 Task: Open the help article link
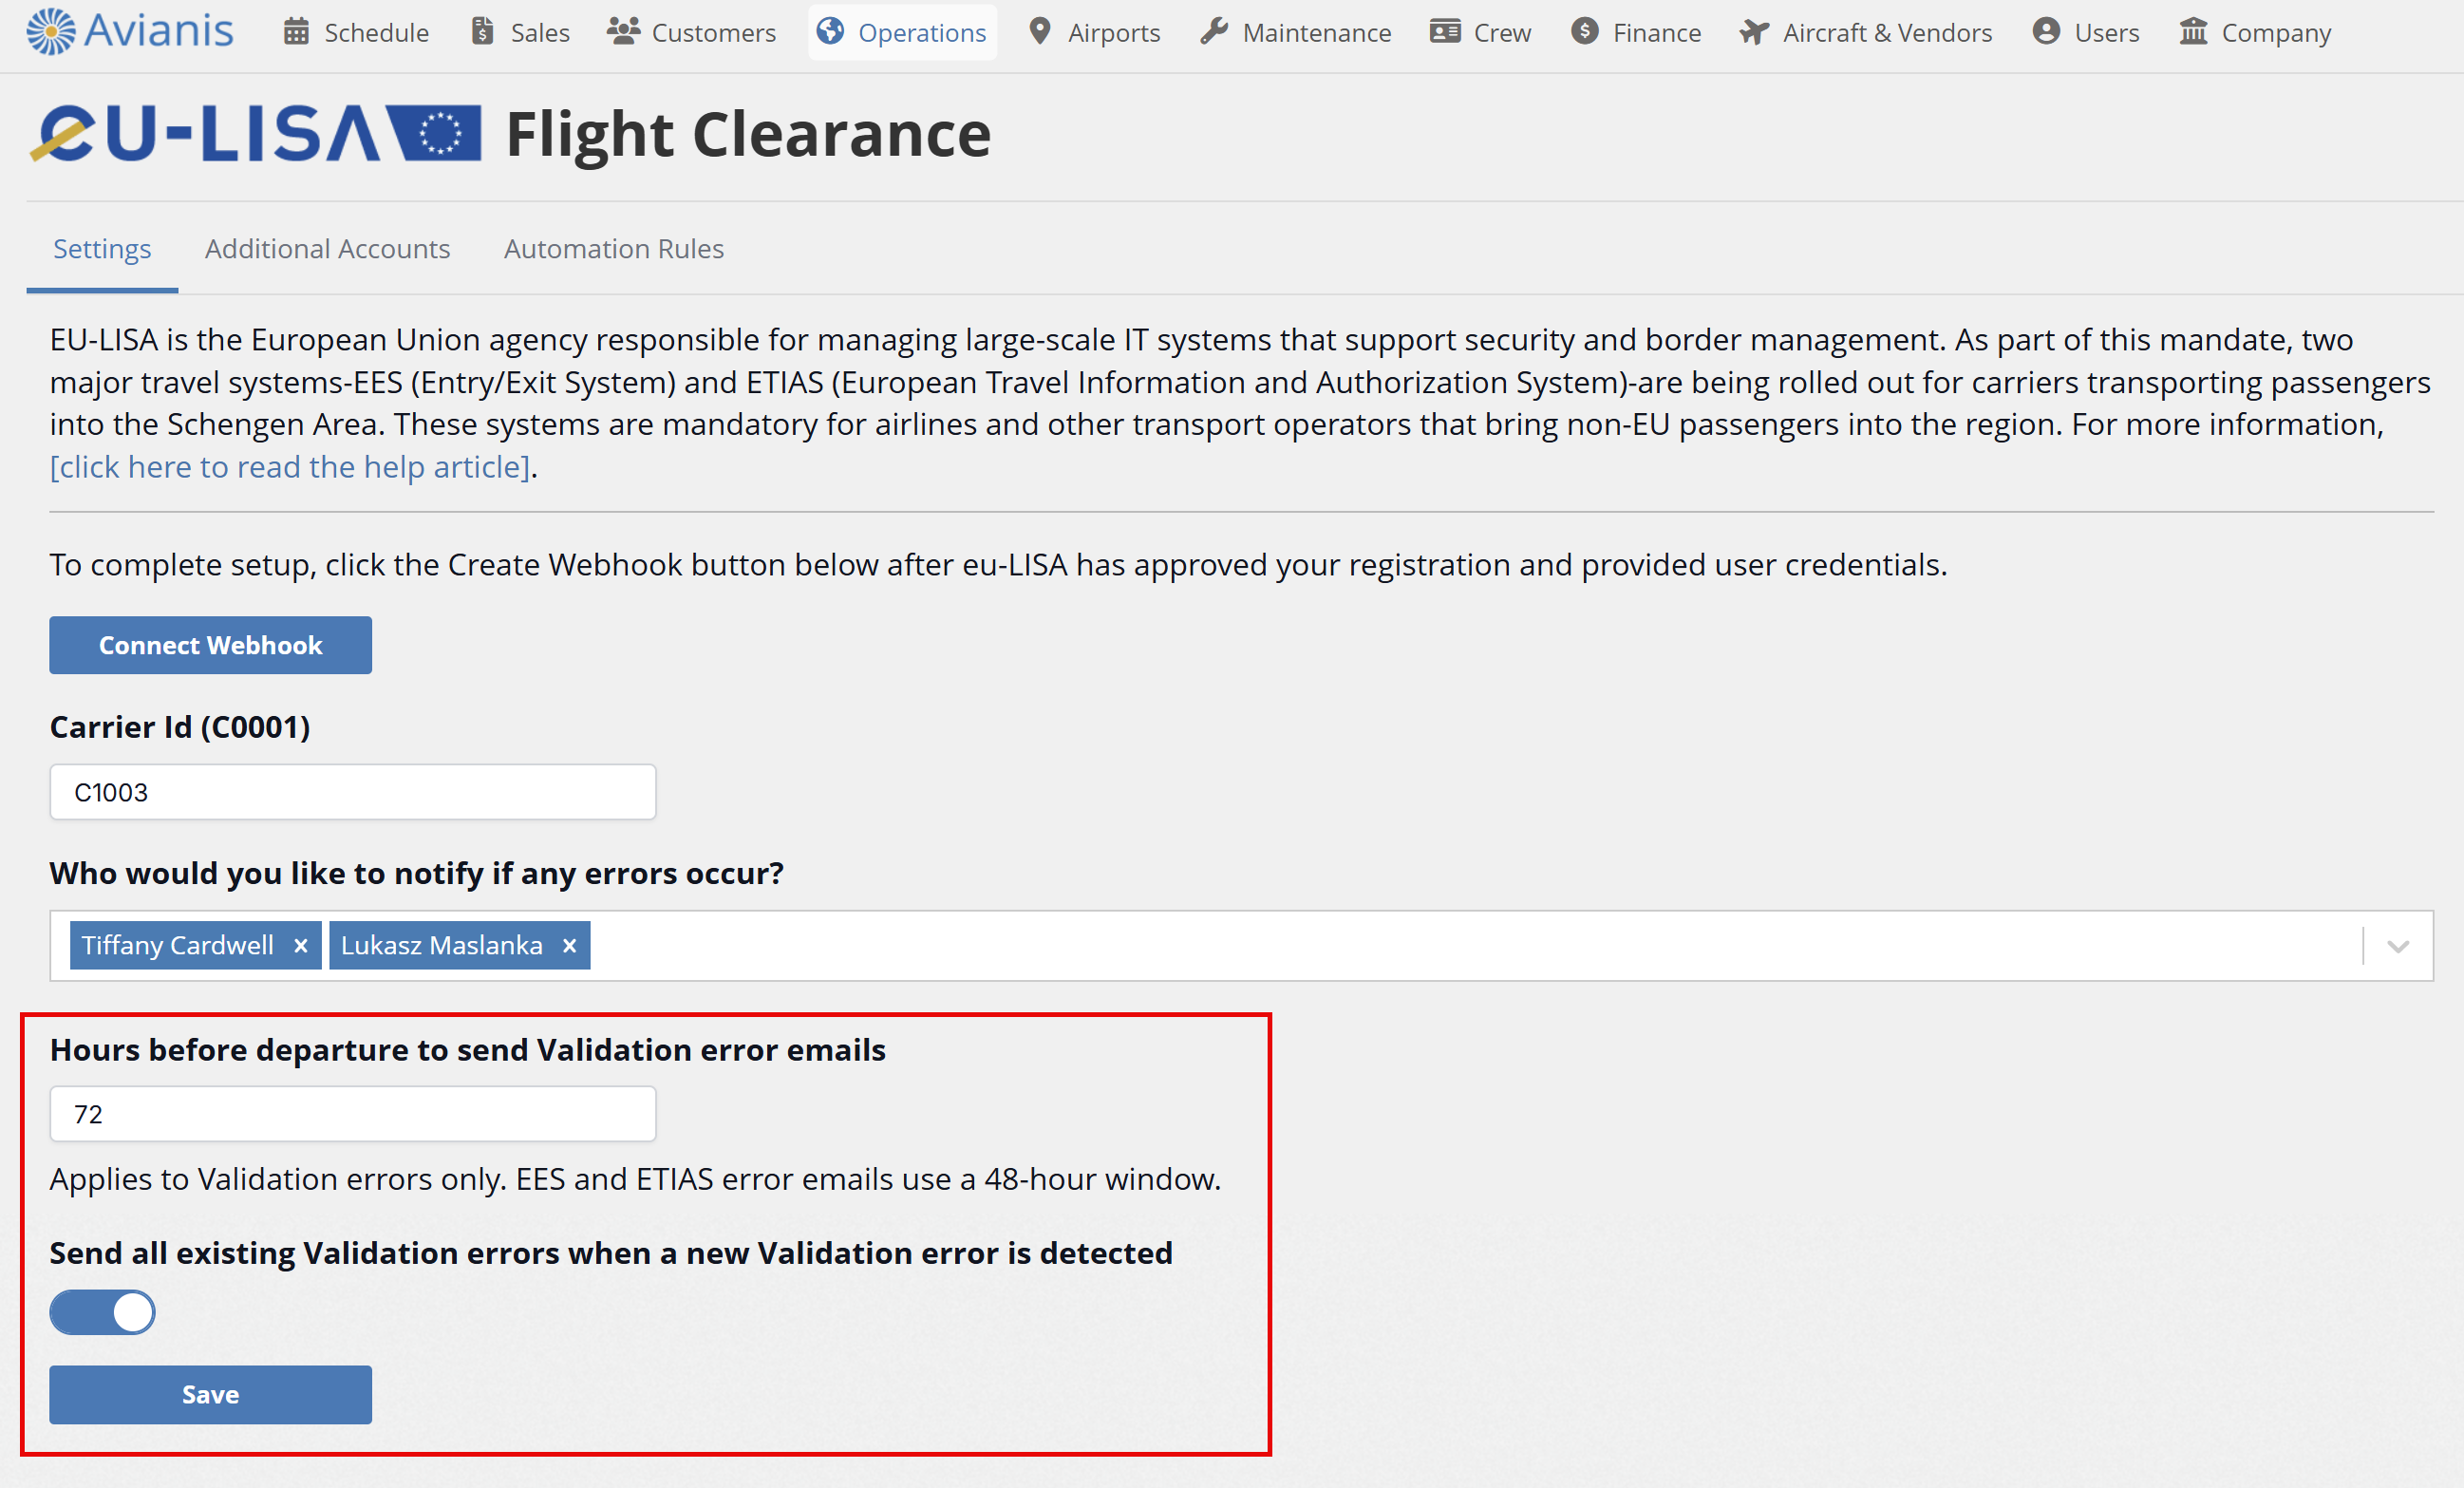point(290,467)
